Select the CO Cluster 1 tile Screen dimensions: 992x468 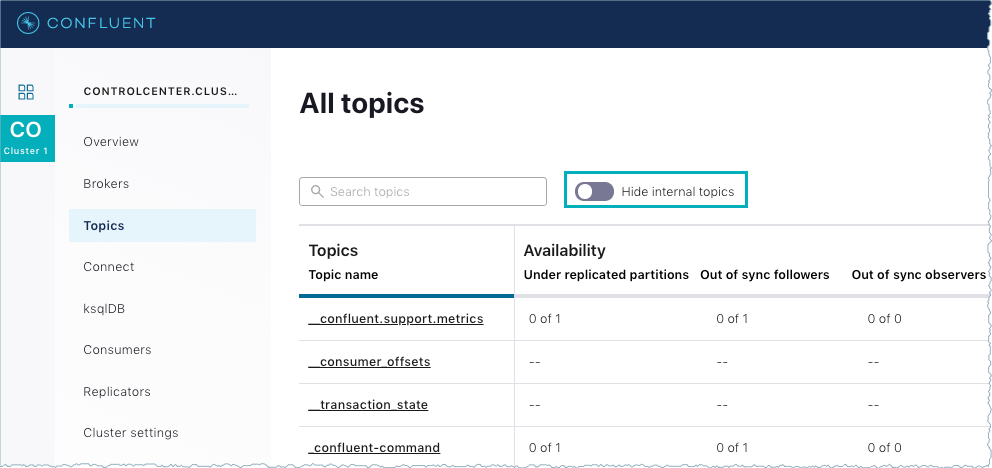[26, 137]
